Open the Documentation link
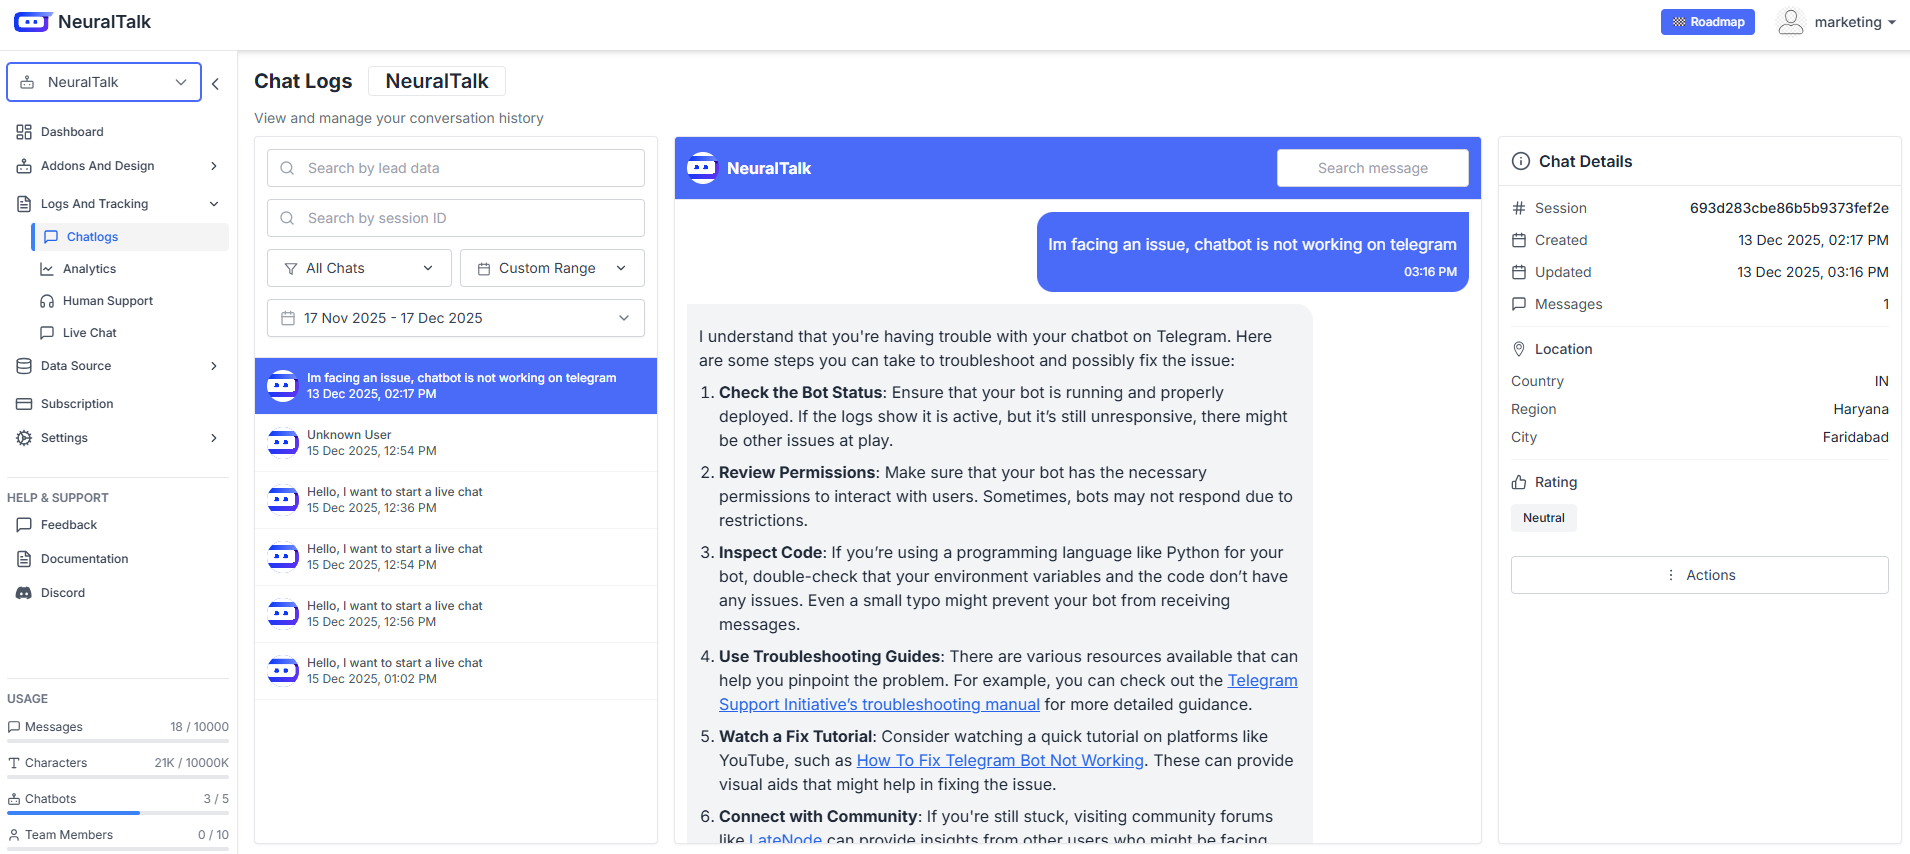 84,559
